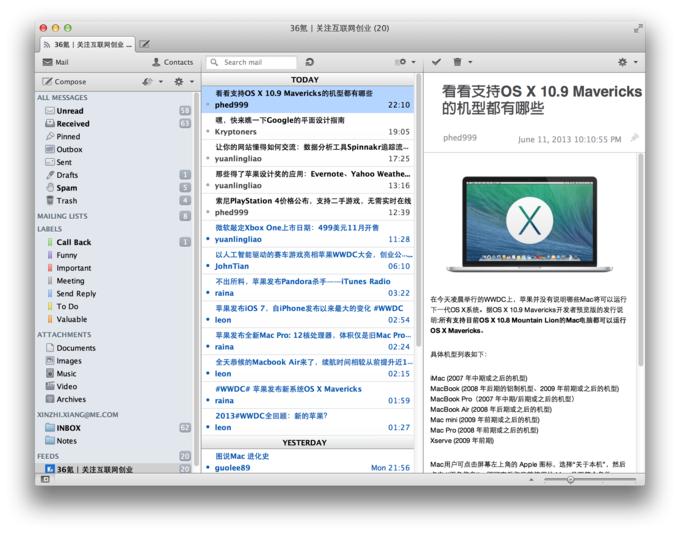The image size is (680, 534).
Task: Enter fullscreen with top-right arrows icon
Action: pyautogui.click(x=638, y=29)
